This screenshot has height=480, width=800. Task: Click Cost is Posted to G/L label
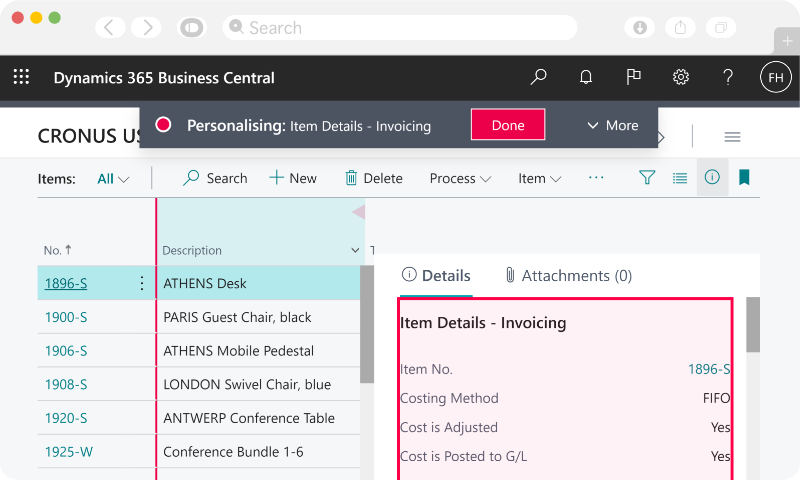point(463,456)
